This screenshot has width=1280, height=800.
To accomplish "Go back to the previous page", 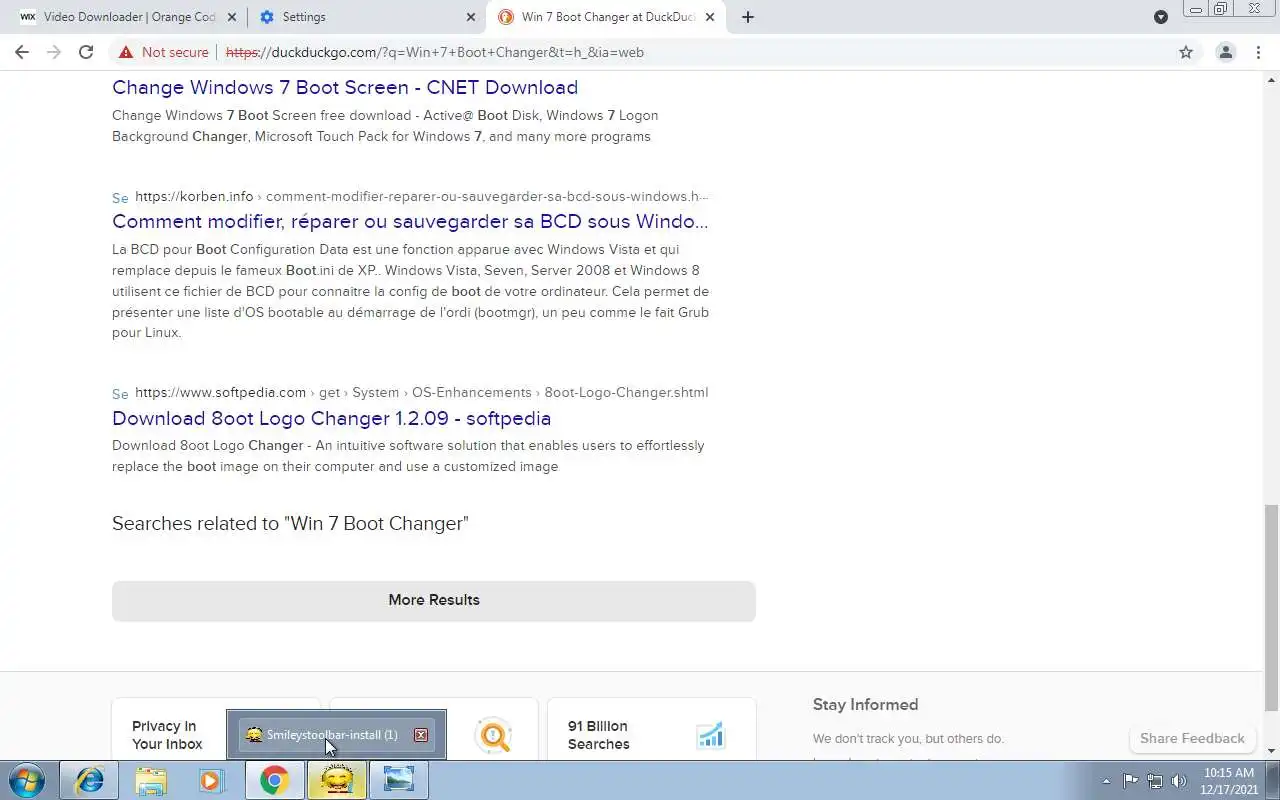I will pyautogui.click(x=22, y=52).
